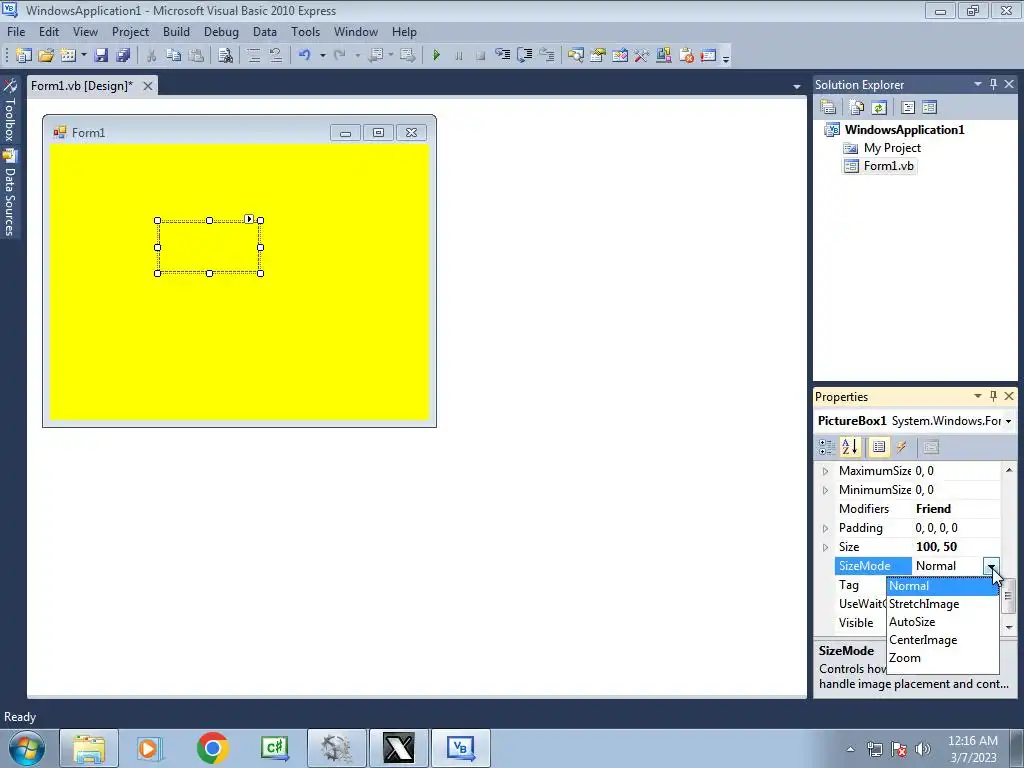The width and height of the screenshot is (1024, 768).
Task: Open the Solution Explorer window position menu
Action: tap(978, 84)
